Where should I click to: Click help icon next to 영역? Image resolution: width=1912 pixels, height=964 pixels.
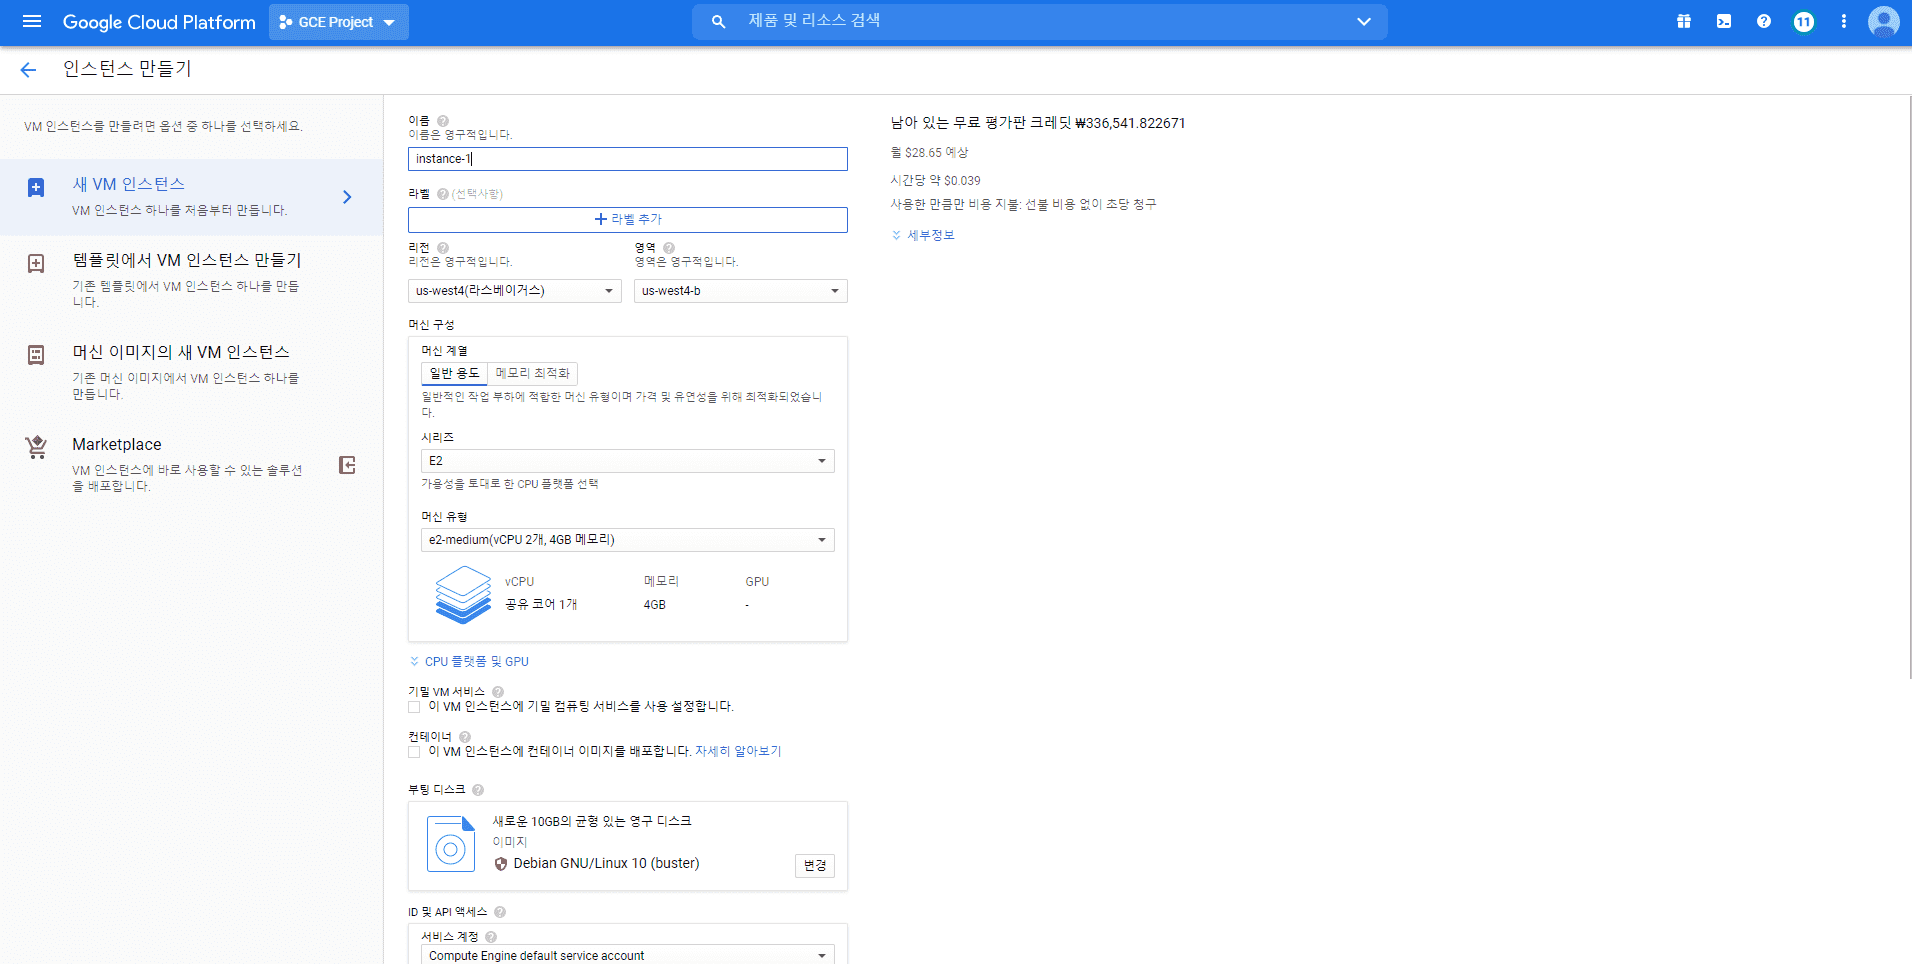[x=669, y=248]
